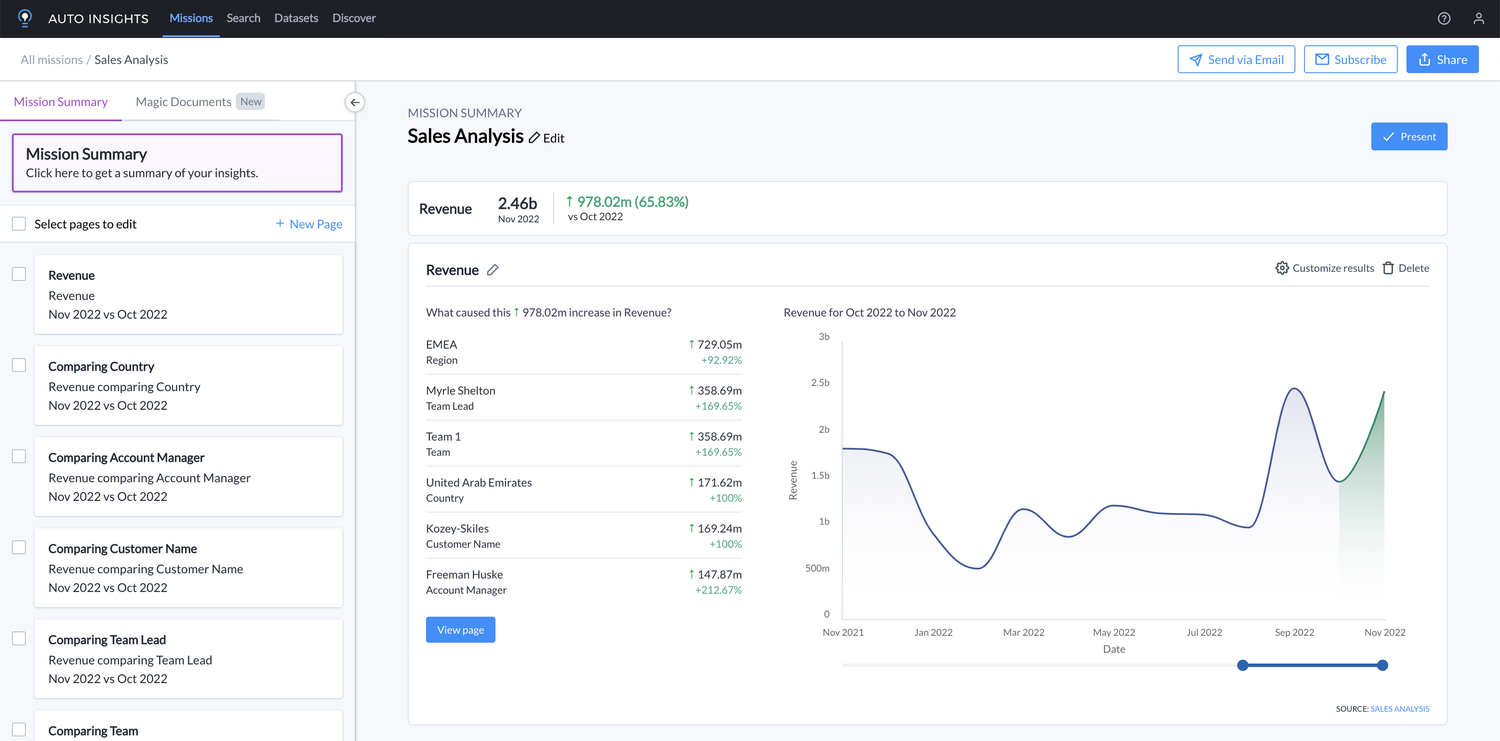Check the Comparing Team Lead page checkbox
Screen dimensions: 1500x741
[x=18, y=637]
